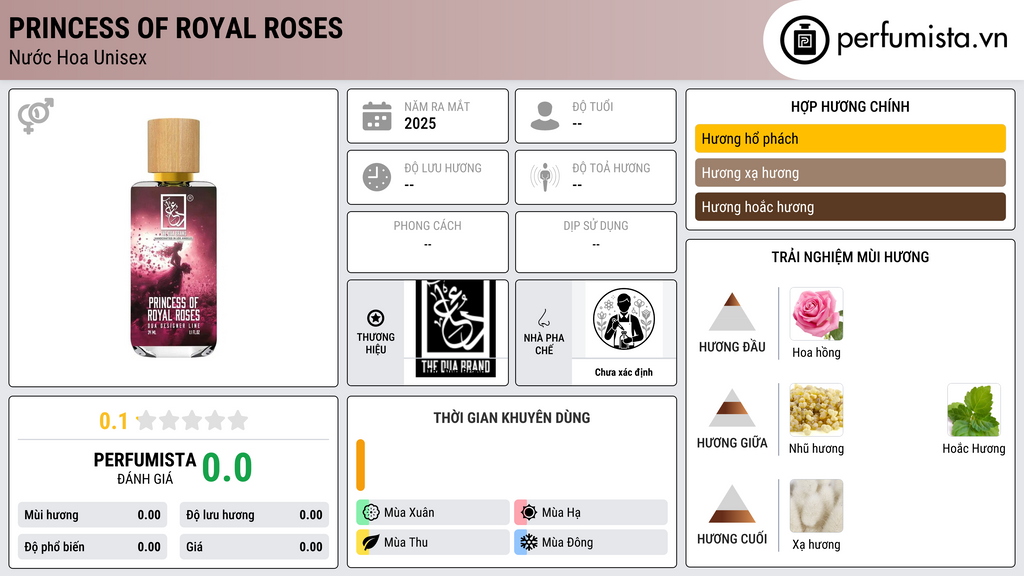Click the Hương đầu pyramid icon
This screenshot has width=1024, height=576.
[x=732, y=312]
